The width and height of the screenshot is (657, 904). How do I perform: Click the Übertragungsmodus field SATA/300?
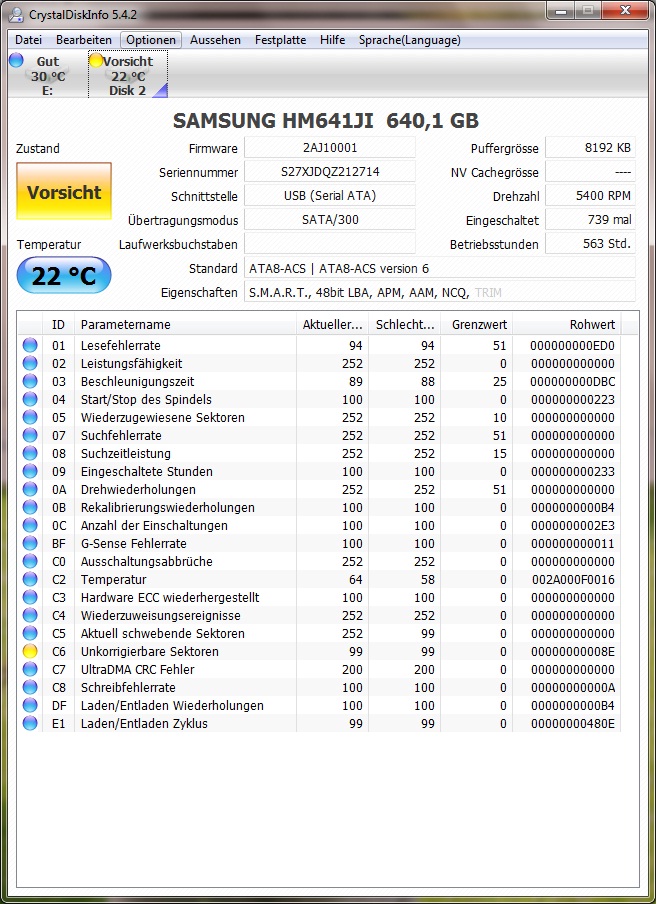coord(330,220)
